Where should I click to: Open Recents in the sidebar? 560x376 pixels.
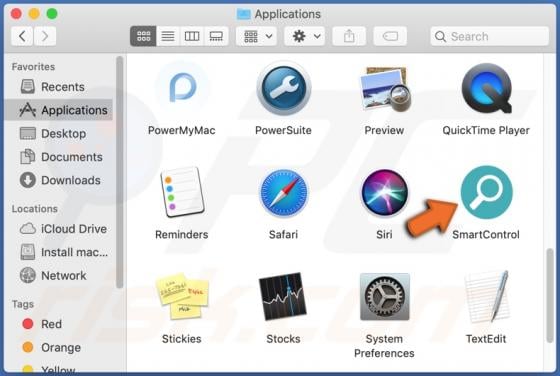pos(59,87)
